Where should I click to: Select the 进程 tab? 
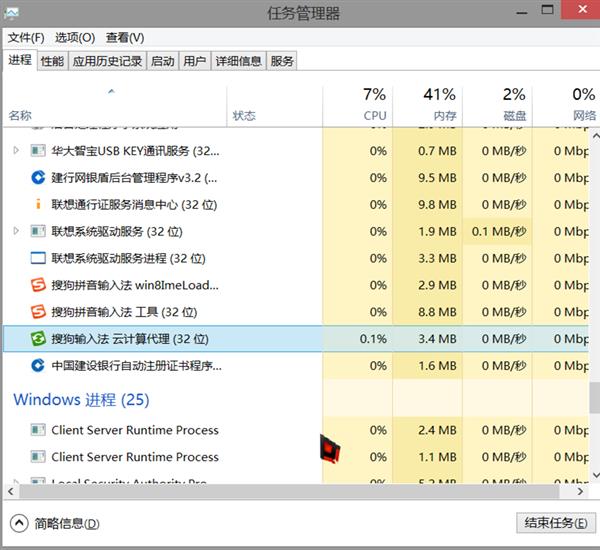[x=20, y=60]
